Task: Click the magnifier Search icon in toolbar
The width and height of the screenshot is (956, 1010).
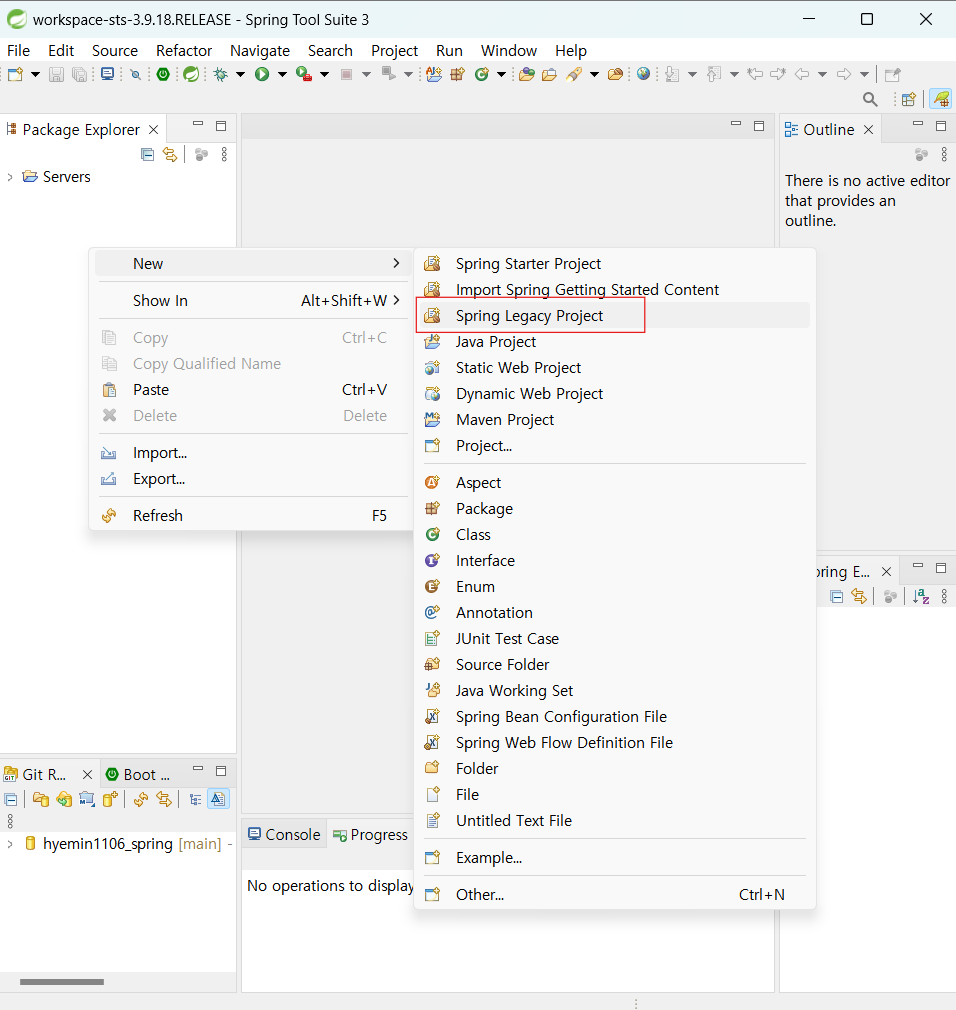Action: [x=870, y=99]
